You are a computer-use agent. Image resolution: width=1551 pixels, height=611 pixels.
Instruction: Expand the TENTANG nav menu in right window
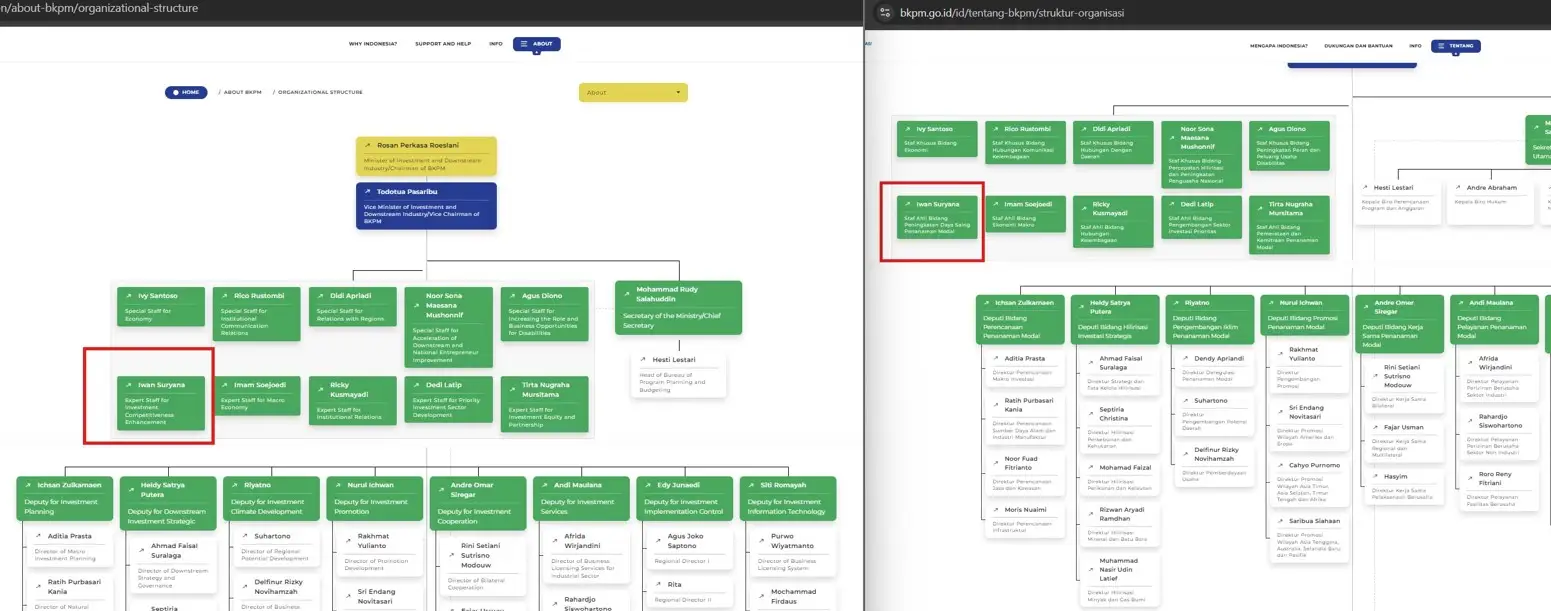(1456, 46)
